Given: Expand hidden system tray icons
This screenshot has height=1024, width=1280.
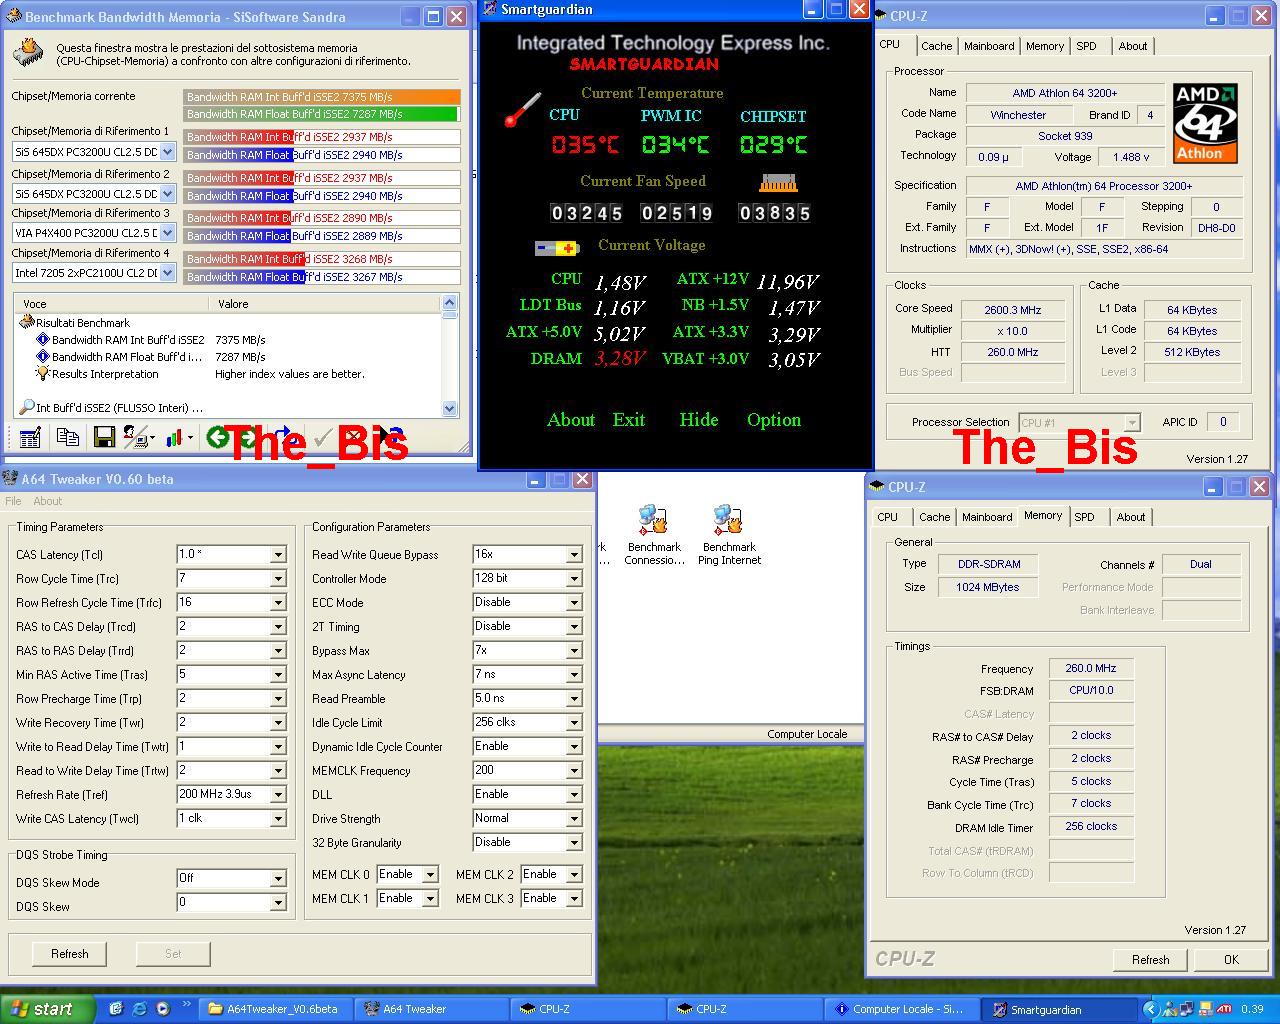Looking at the screenshot, I should [x=1150, y=1009].
